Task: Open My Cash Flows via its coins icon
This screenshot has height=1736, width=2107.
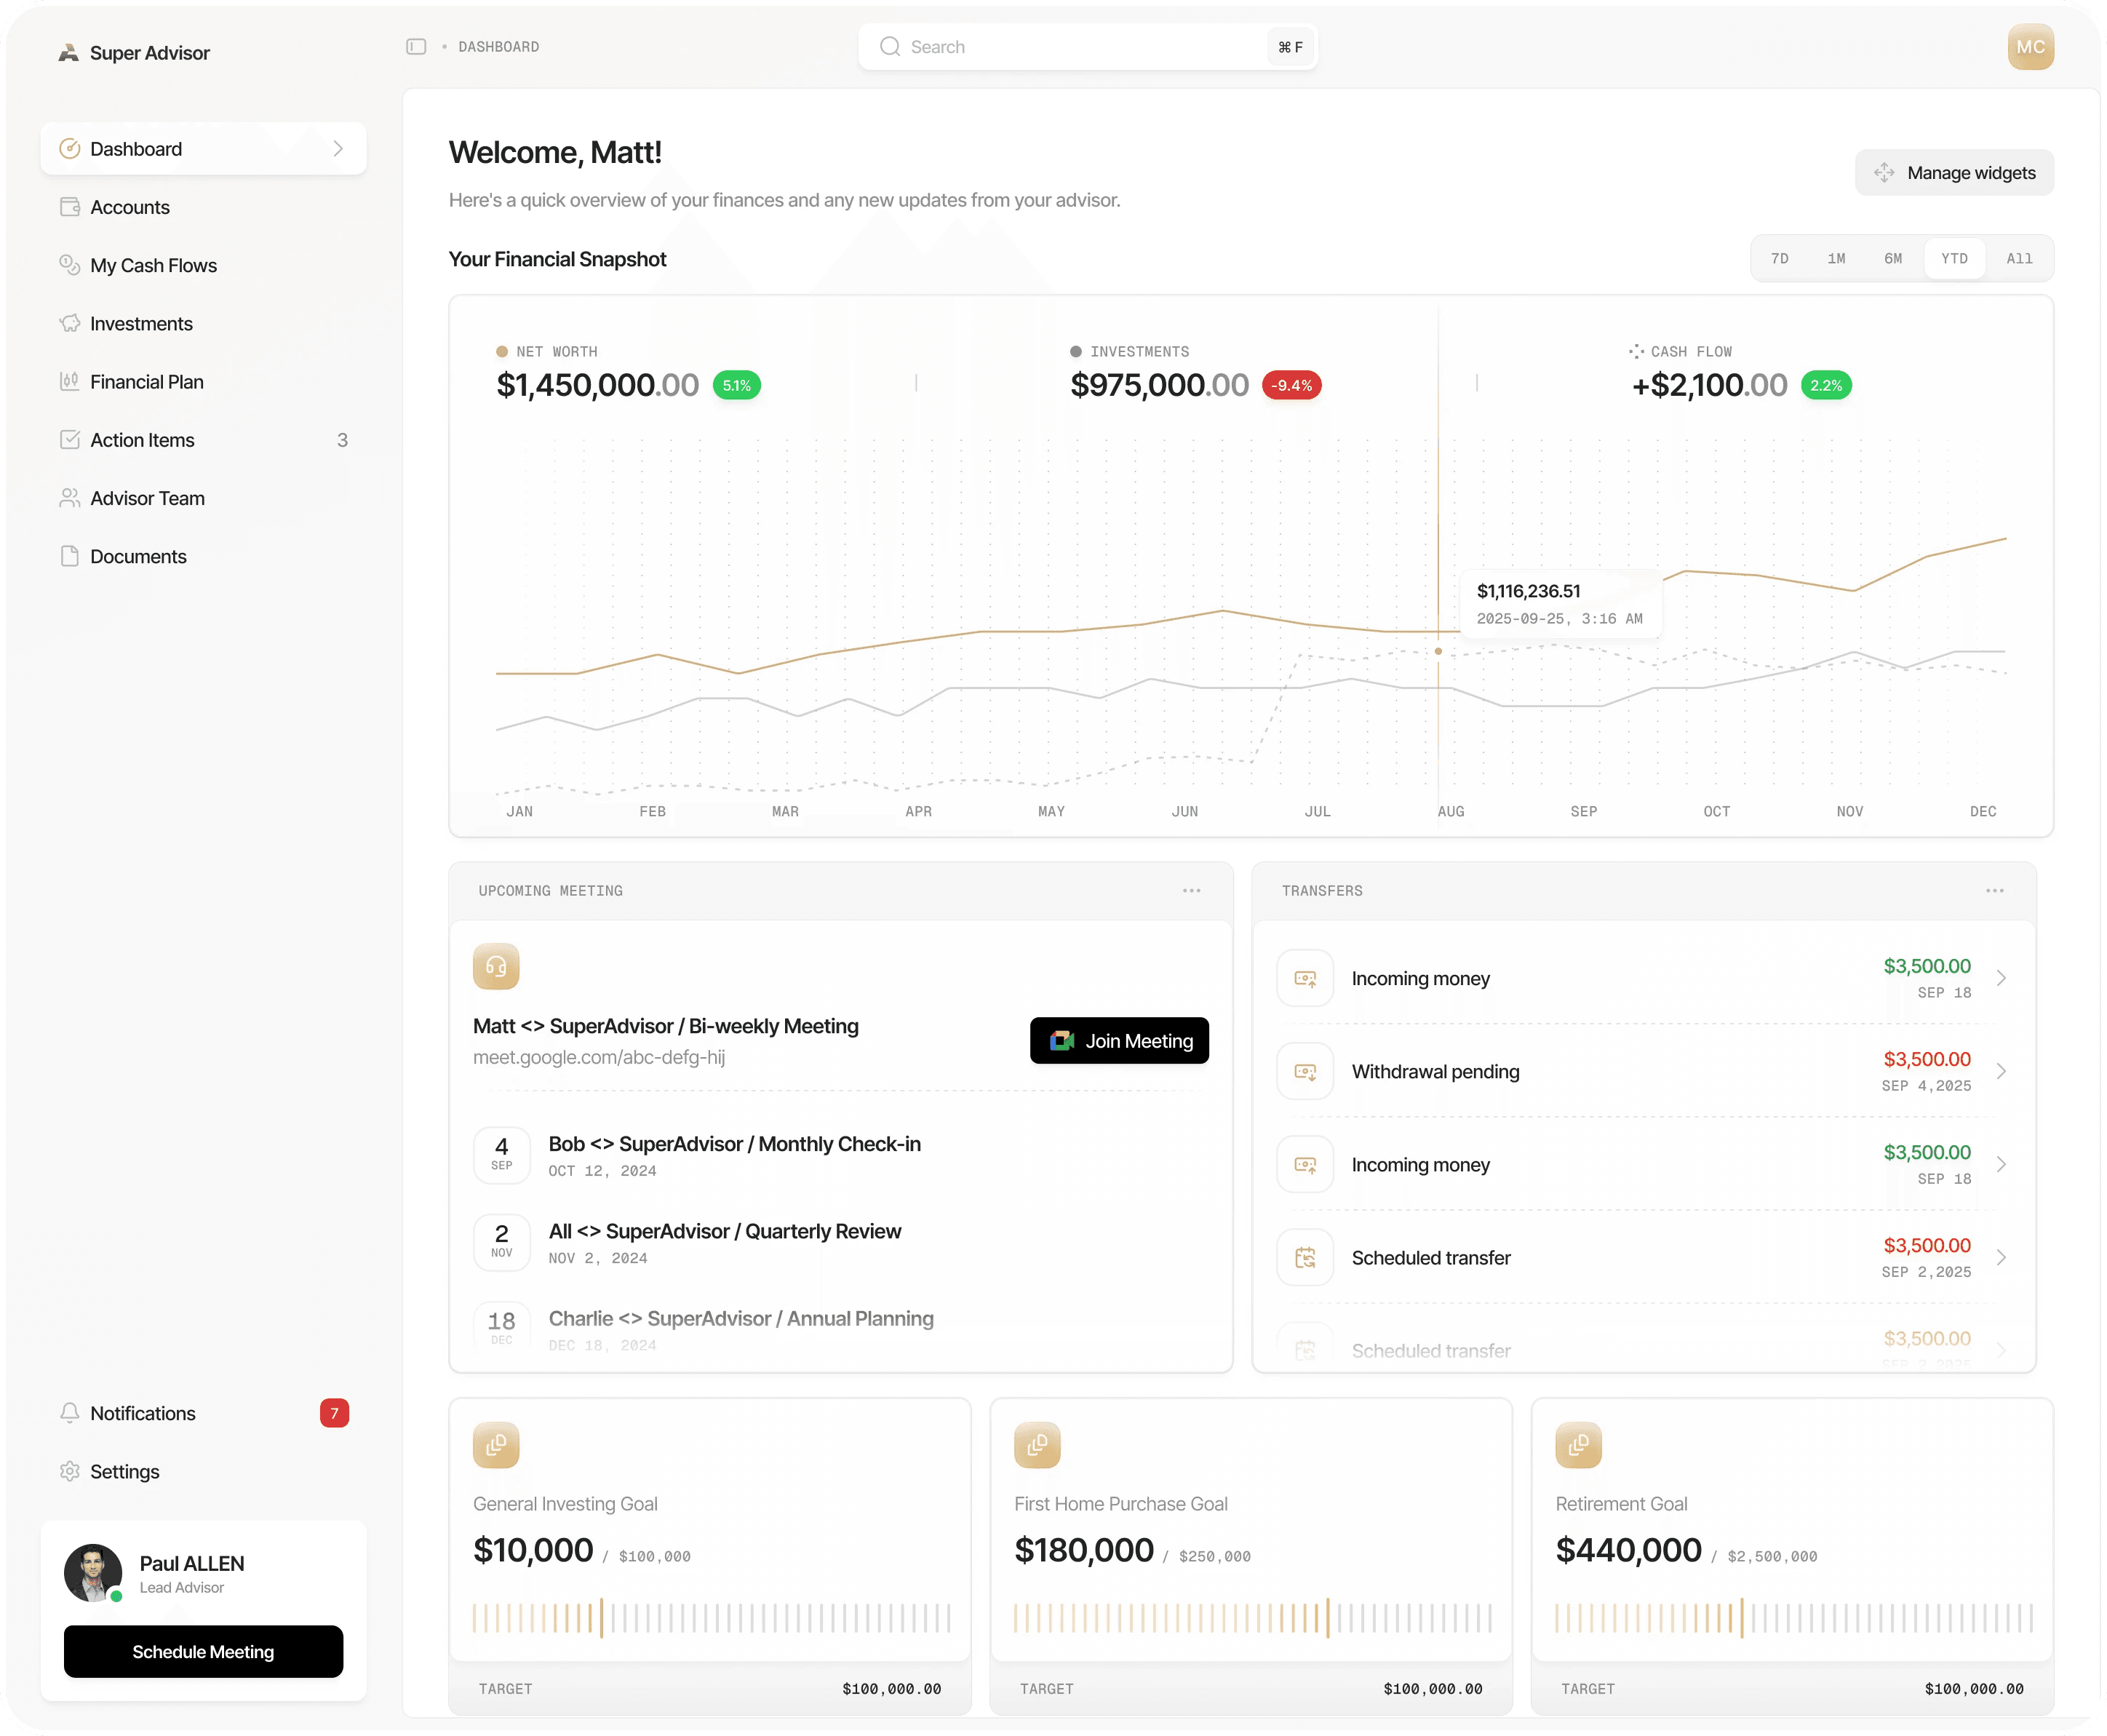Action: [70, 265]
